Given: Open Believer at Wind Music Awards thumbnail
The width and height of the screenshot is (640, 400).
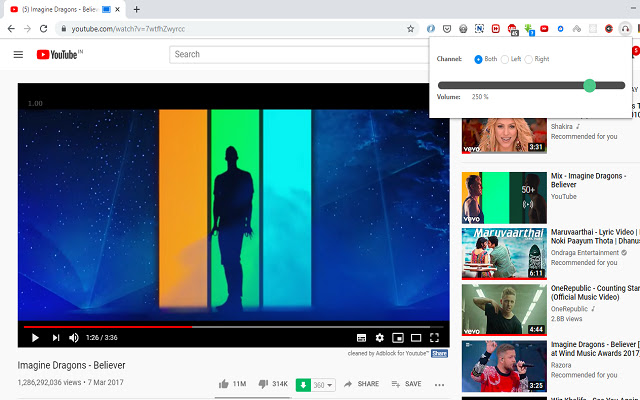Looking at the screenshot, I should point(504,366).
